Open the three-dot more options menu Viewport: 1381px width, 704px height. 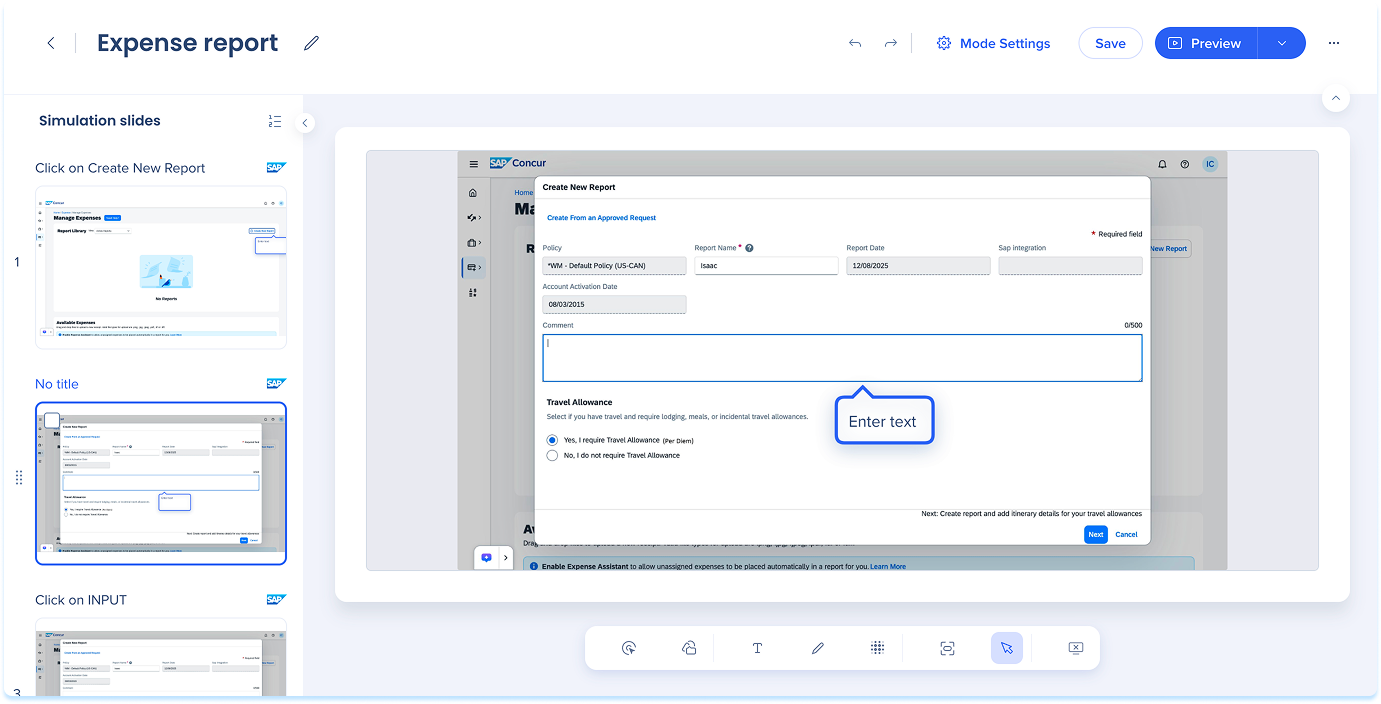(1333, 43)
